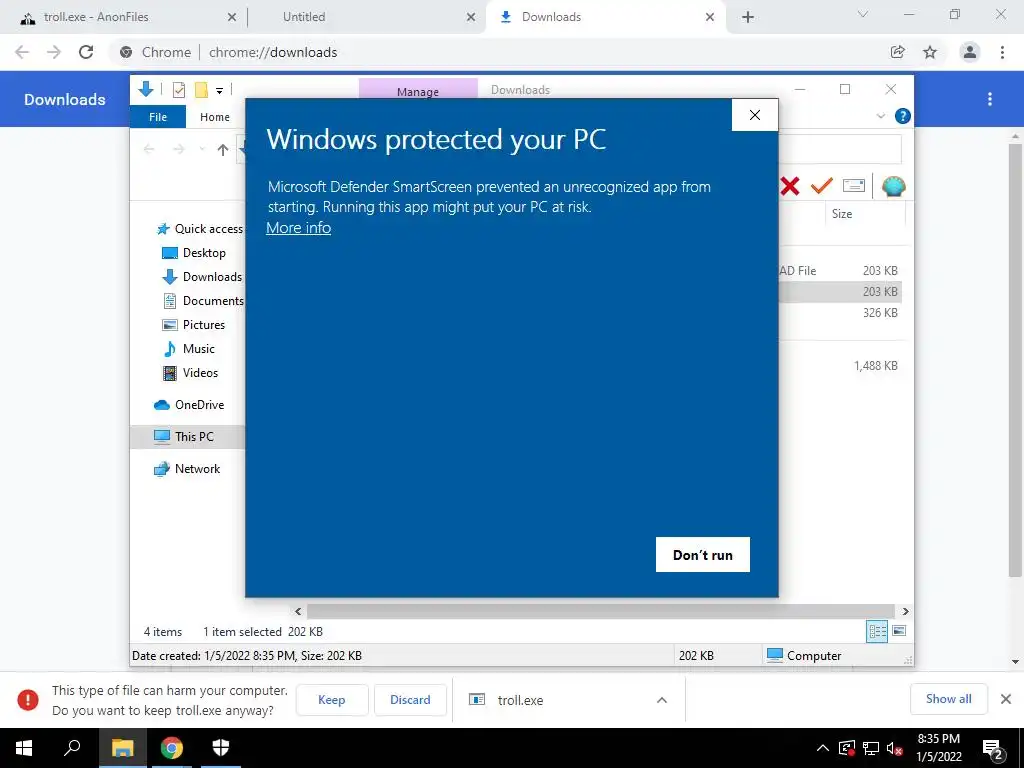Select This PC in navigation pane

[187, 436]
